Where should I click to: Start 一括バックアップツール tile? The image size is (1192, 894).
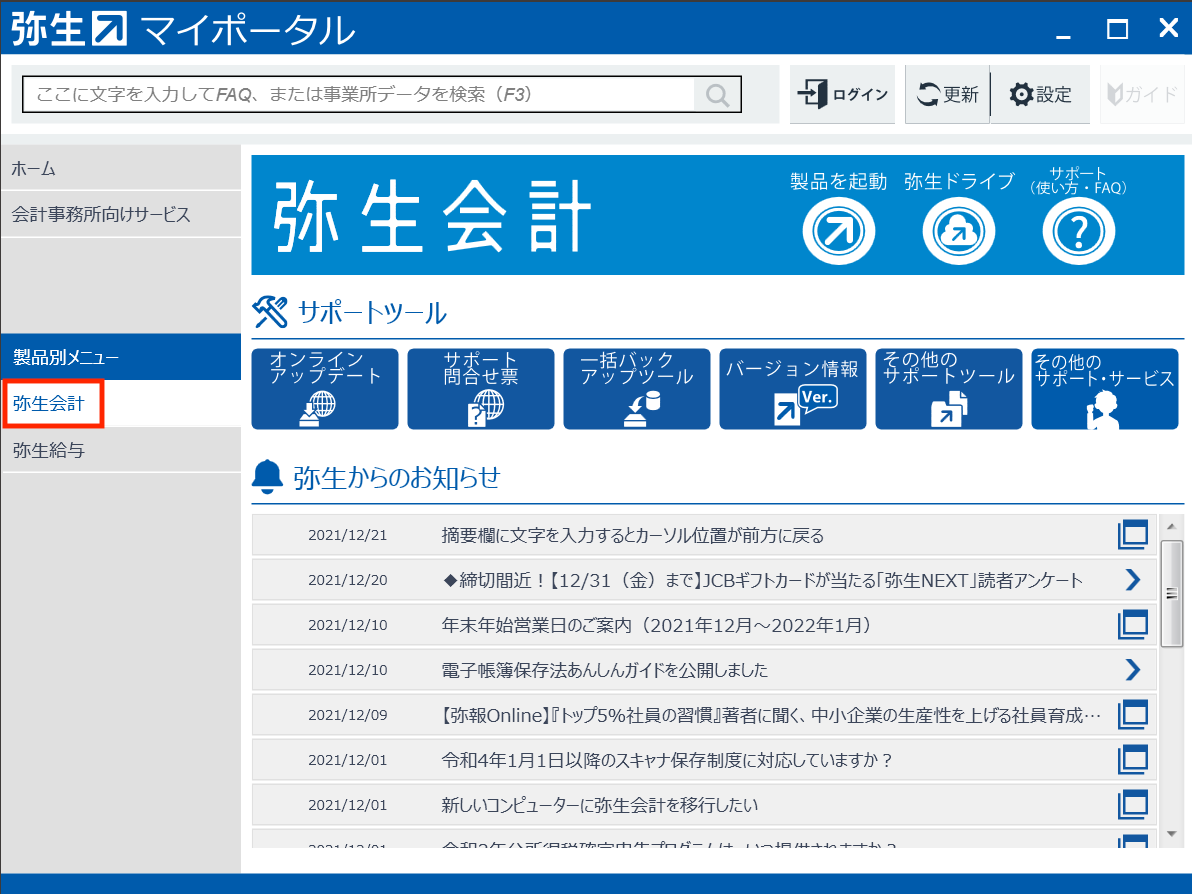coord(637,389)
